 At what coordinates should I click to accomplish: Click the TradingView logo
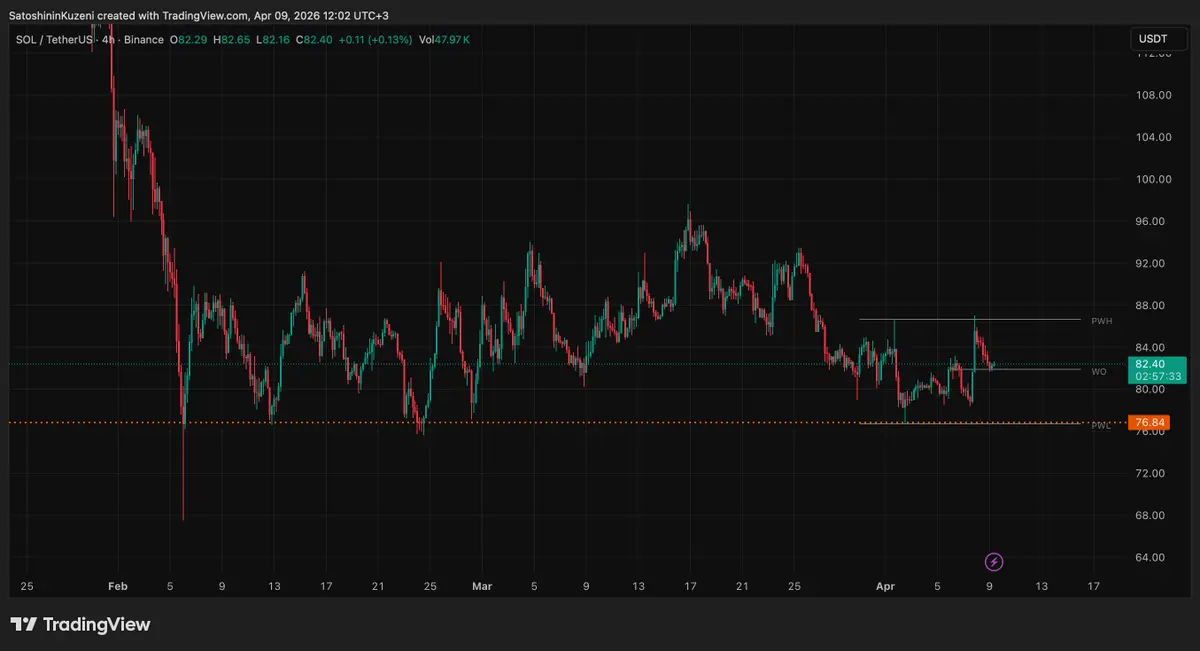pyautogui.click(x=81, y=625)
